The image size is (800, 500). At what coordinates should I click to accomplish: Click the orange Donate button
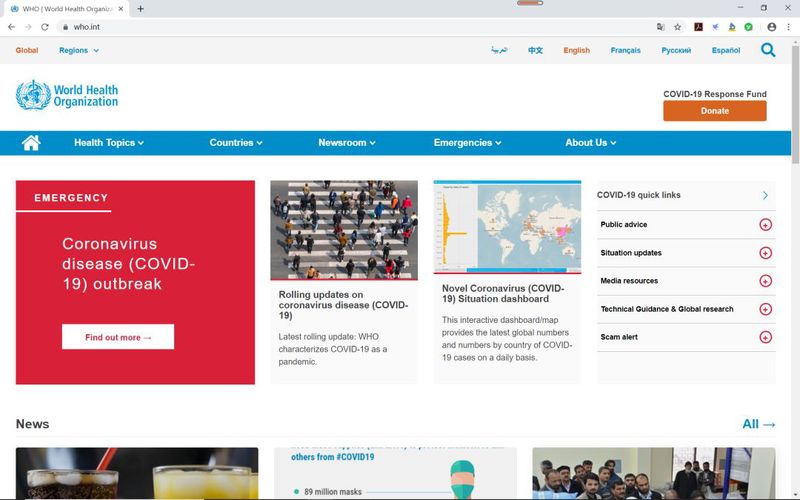[x=715, y=111]
